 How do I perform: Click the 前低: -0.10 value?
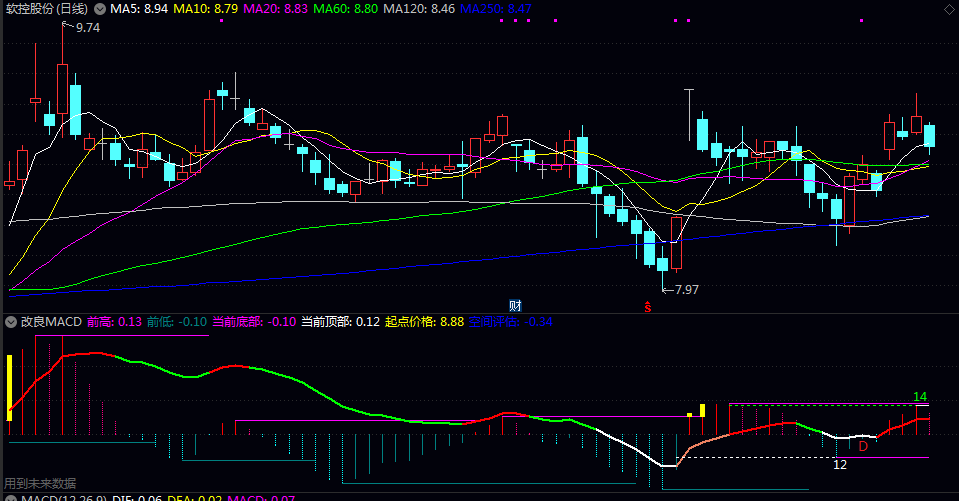[x=177, y=322]
